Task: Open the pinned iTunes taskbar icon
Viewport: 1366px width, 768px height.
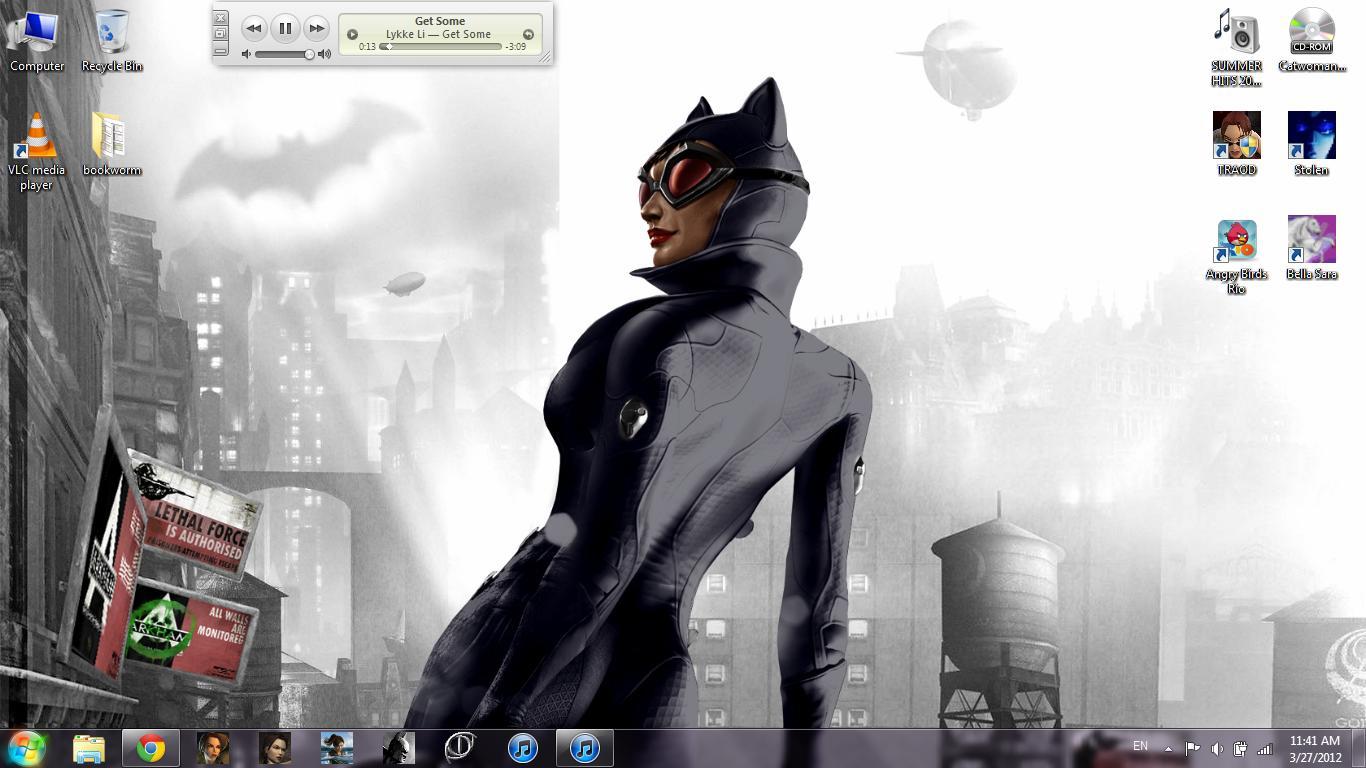Action: tap(523, 748)
